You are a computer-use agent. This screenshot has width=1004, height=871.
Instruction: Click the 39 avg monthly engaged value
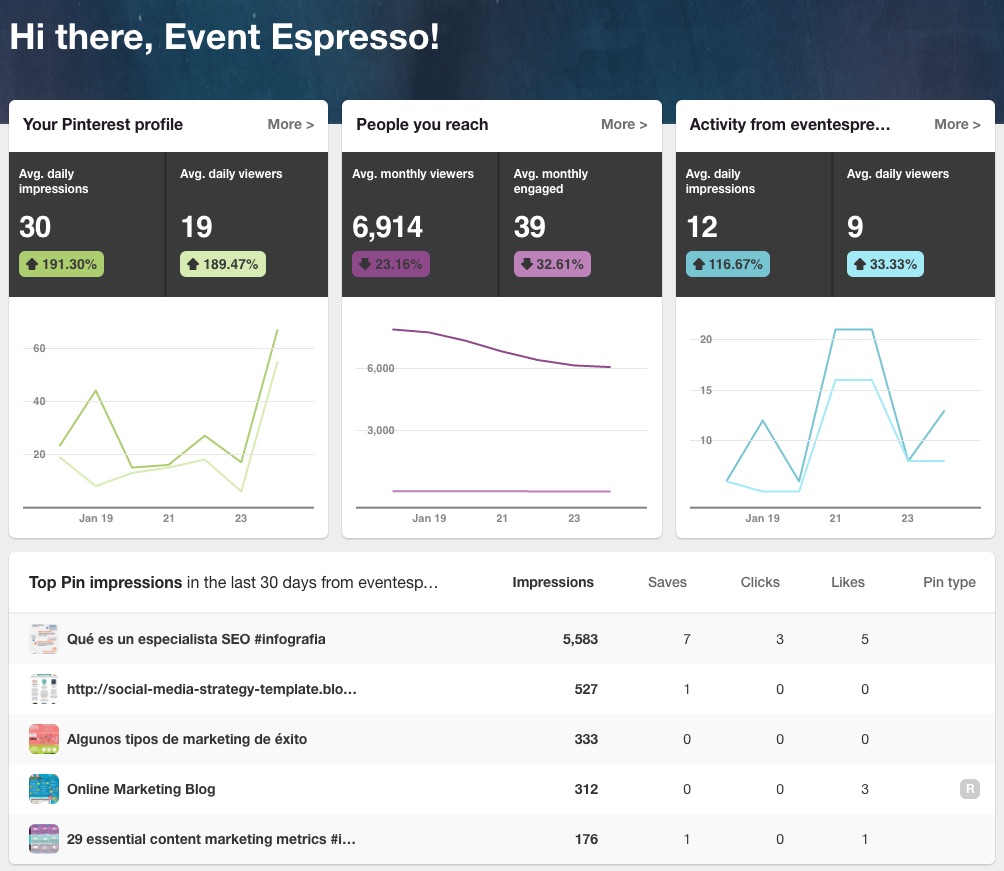530,227
